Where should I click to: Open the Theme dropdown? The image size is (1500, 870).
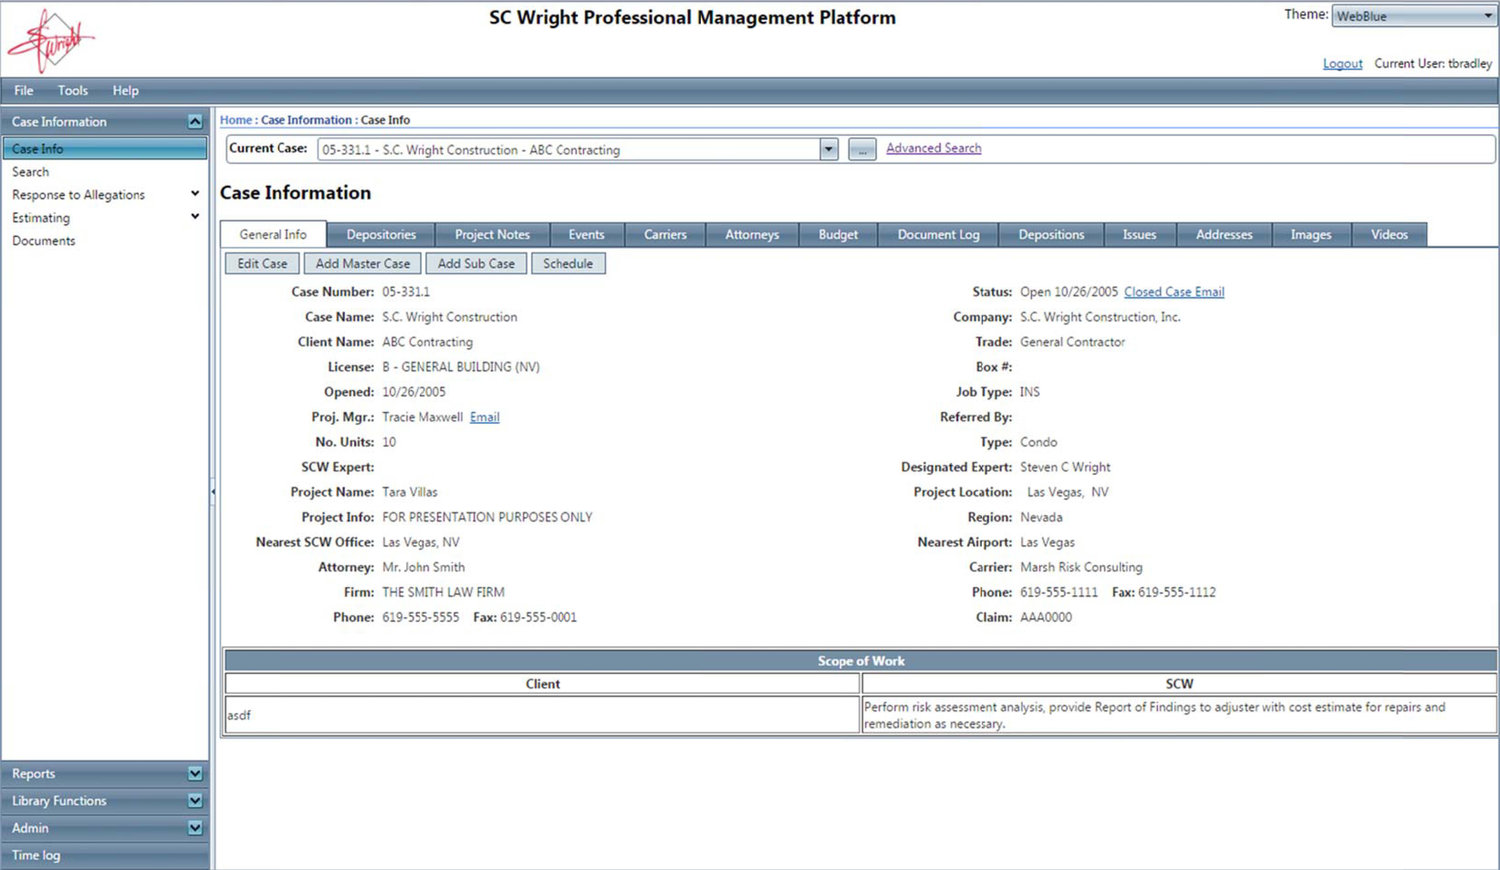[1413, 16]
